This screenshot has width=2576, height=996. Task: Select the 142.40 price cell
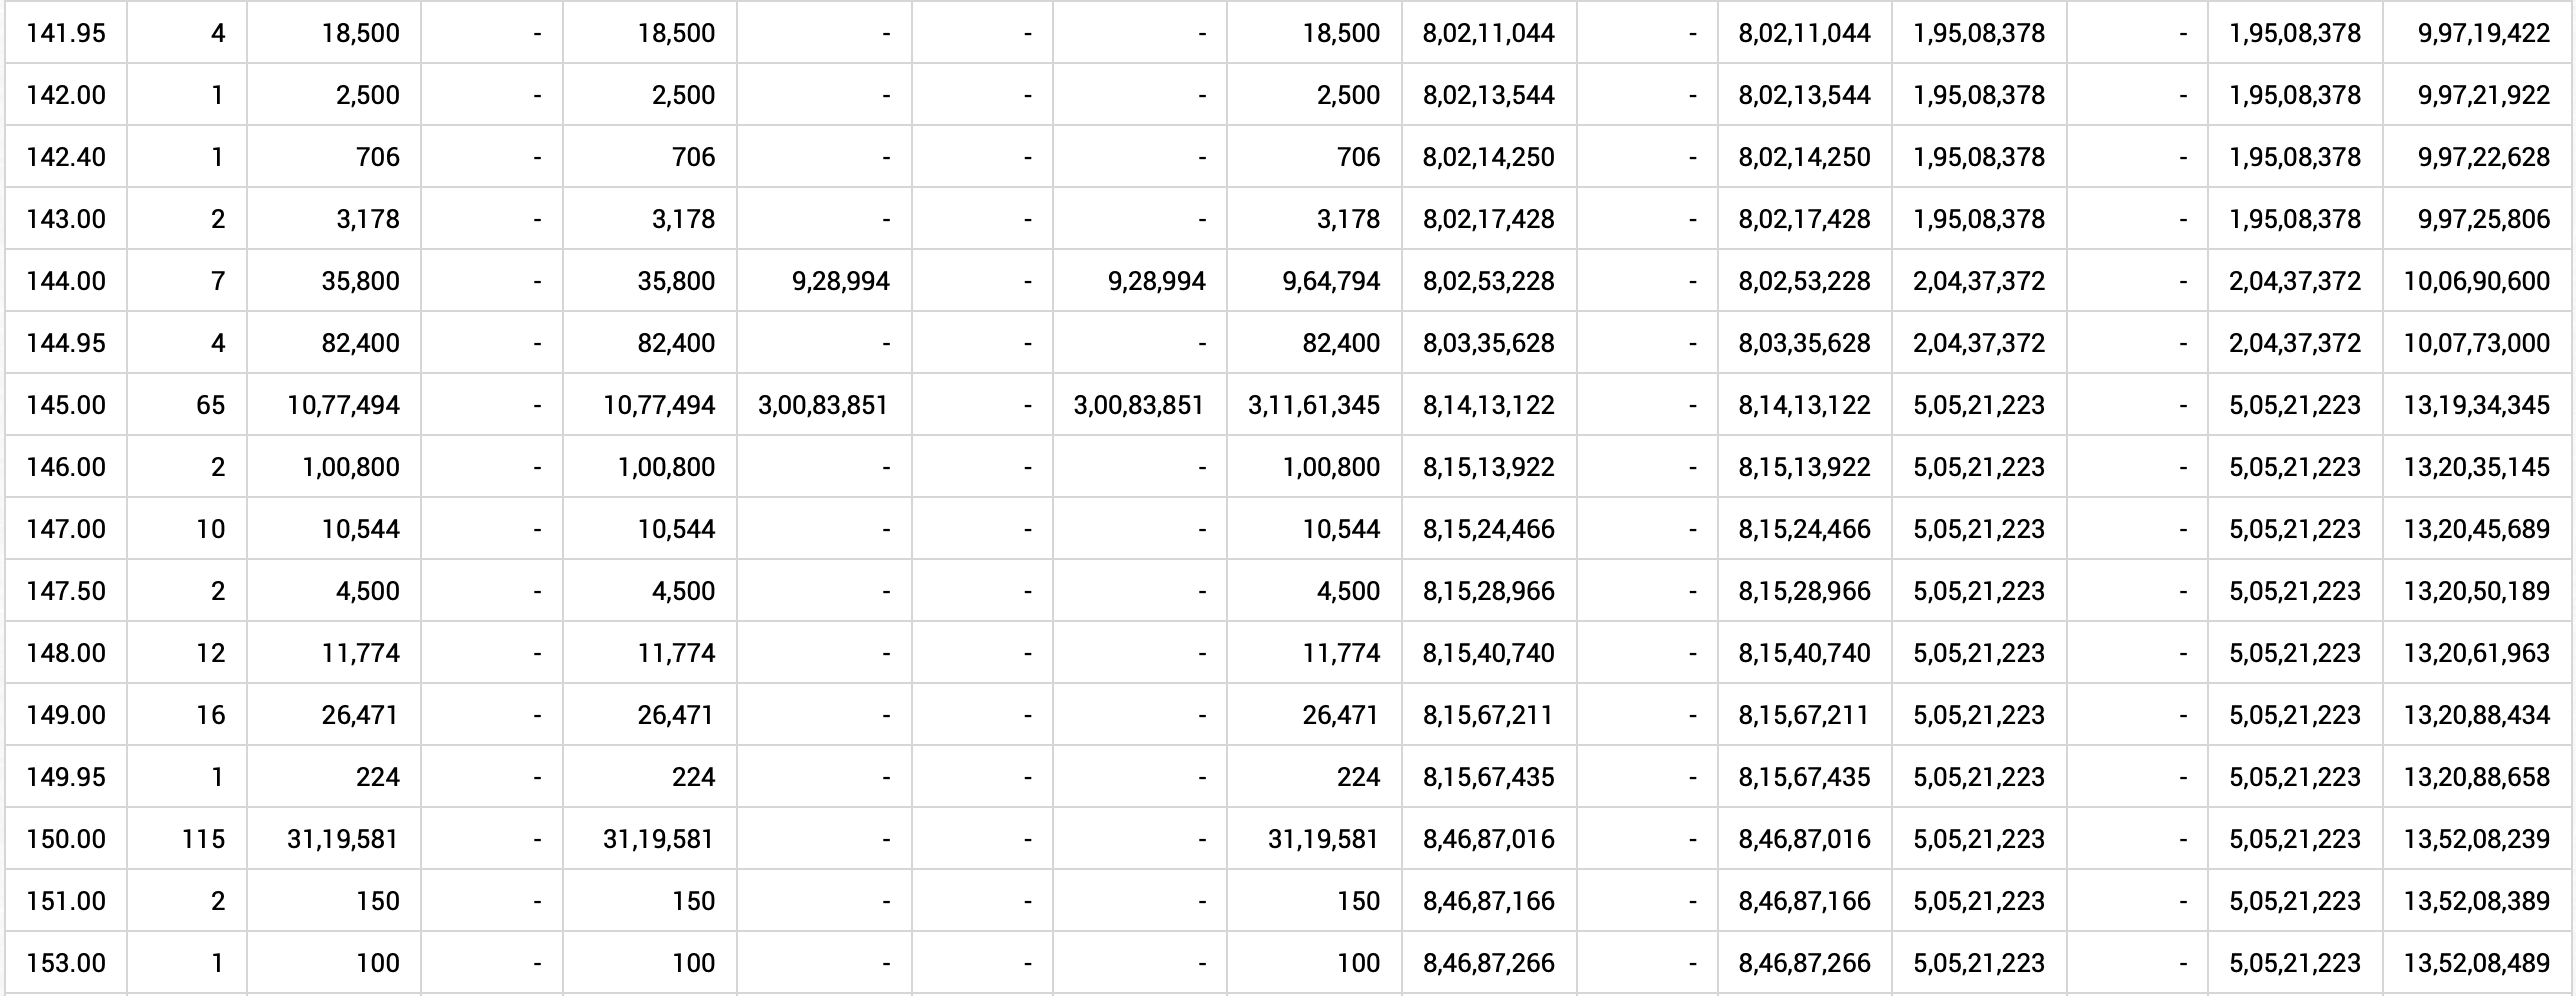(x=66, y=157)
